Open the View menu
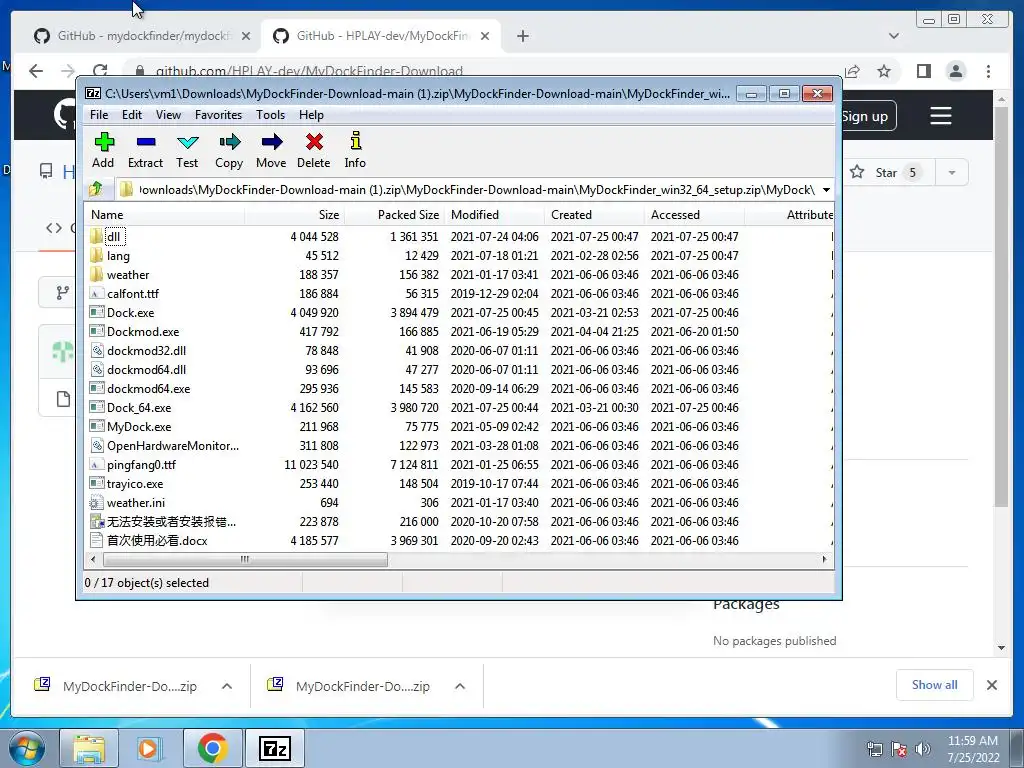The height and width of the screenshot is (768, 1024). [x=168, y=115]
